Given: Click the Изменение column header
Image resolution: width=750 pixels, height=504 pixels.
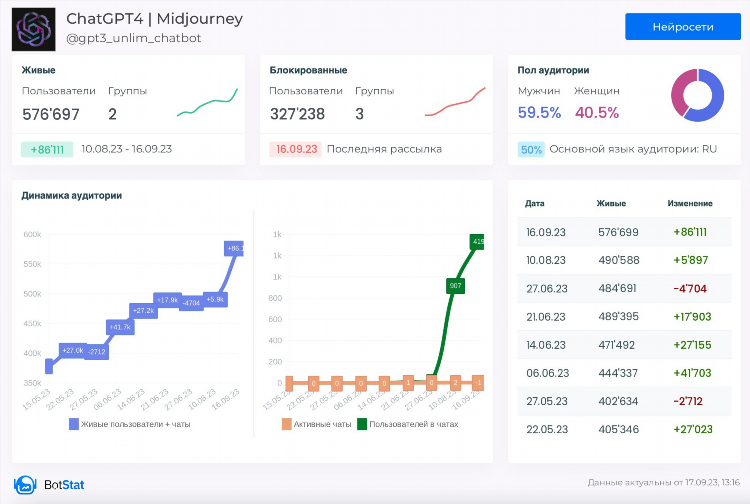Looking at the screenshot, I should click(x=690, y=203).
